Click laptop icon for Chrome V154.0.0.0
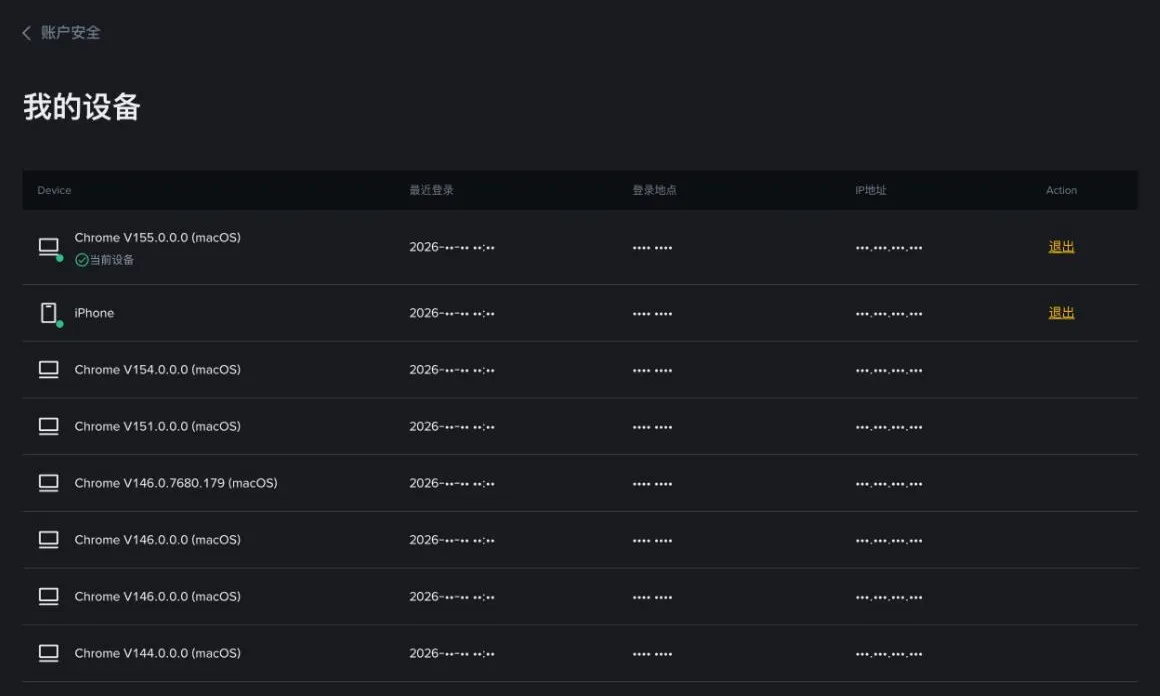 (x=49, y=370)
